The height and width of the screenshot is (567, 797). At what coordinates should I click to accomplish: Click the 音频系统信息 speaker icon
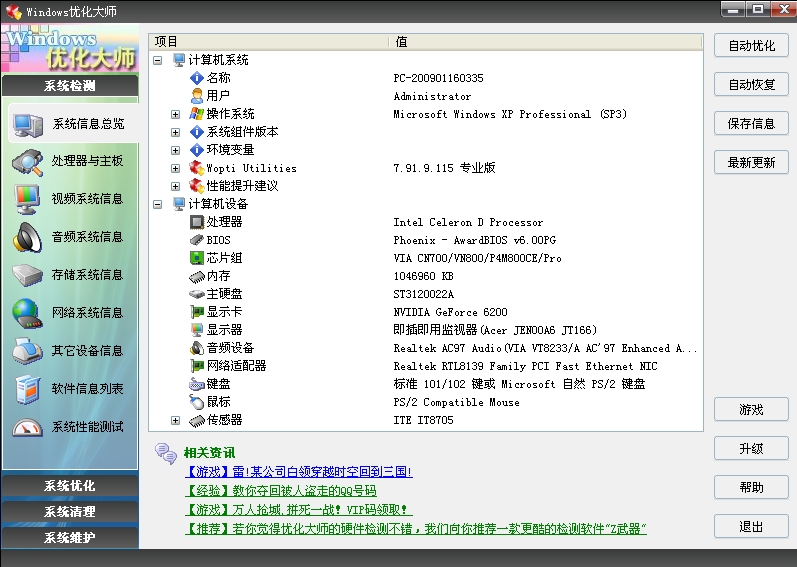coord(27,237)
